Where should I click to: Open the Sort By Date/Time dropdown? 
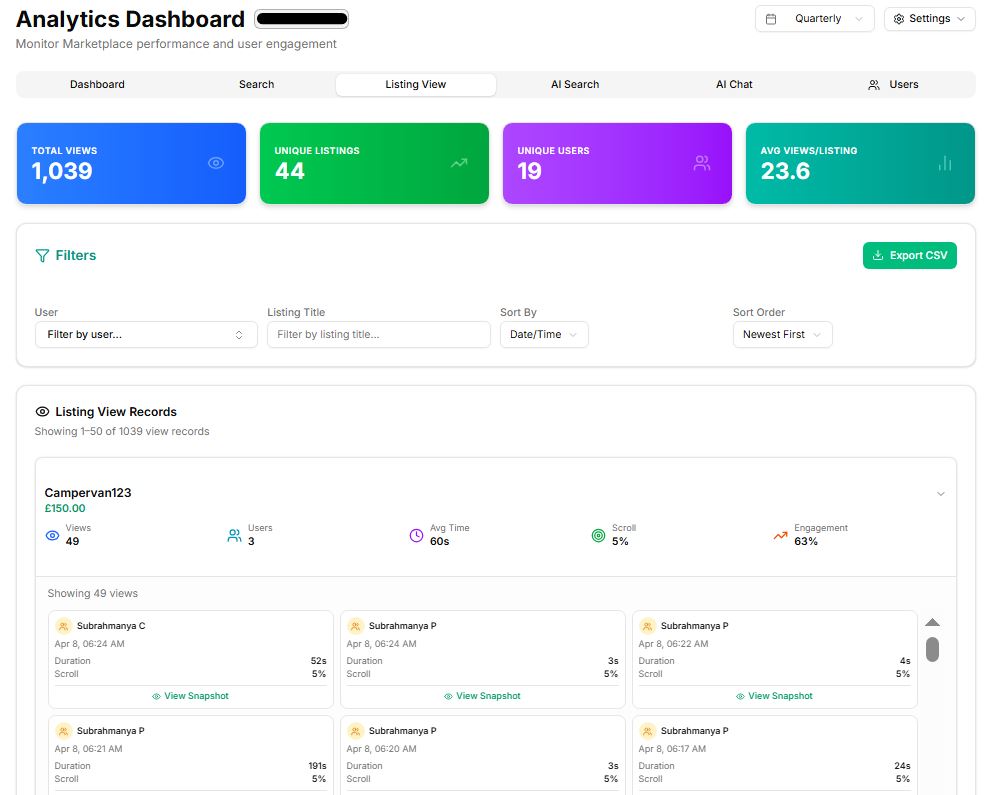[x=544, y=335]
